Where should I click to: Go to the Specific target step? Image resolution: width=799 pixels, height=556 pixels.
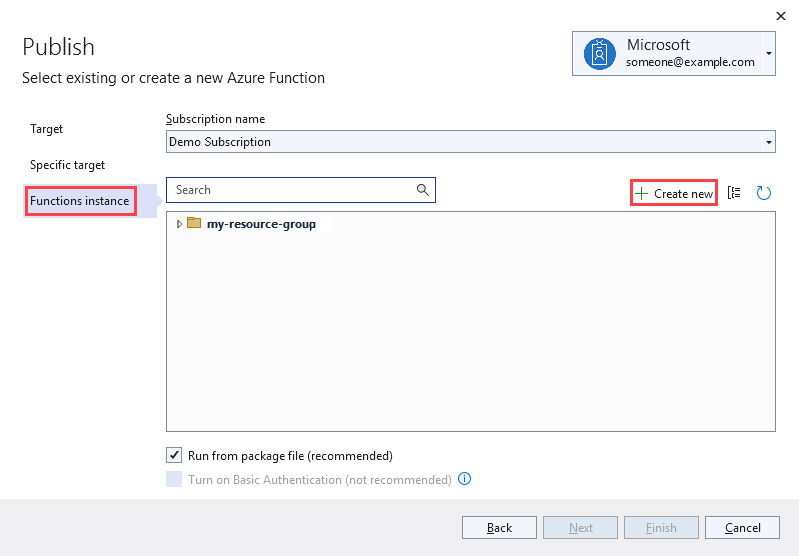click(x=67, y=165)
